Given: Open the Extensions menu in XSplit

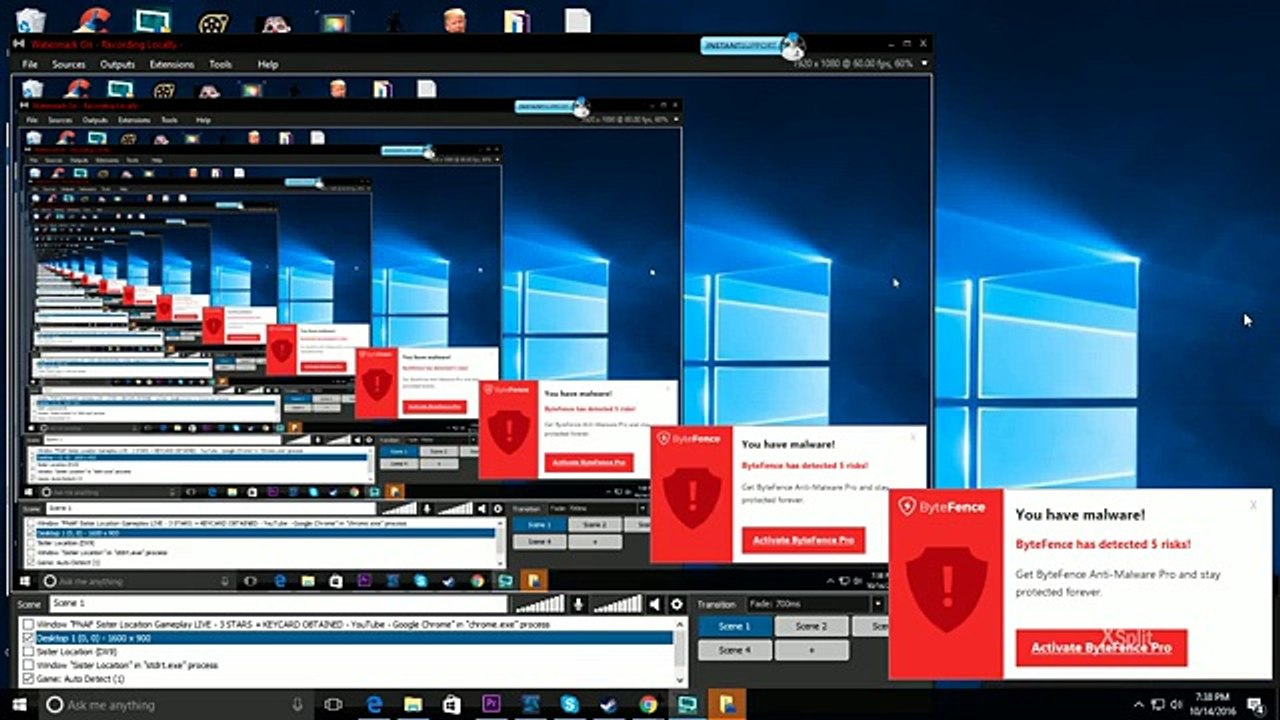Looking at the screenshot, I should click(172, 64).
